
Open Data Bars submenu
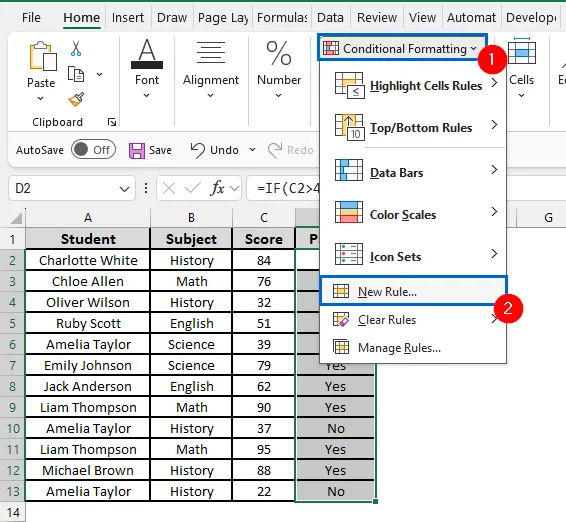(x=413, y=172)
